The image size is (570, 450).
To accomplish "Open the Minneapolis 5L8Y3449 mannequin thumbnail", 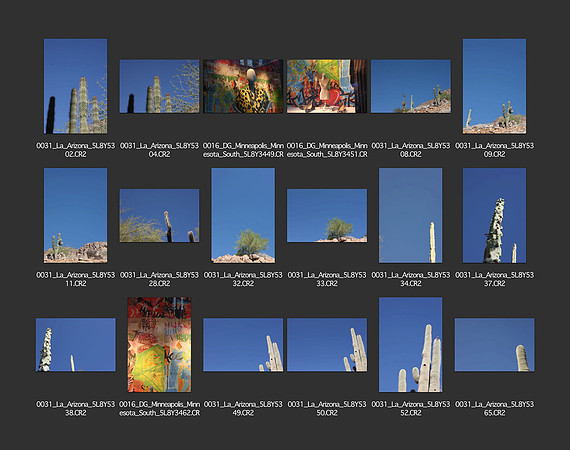I will click(243, 86).
